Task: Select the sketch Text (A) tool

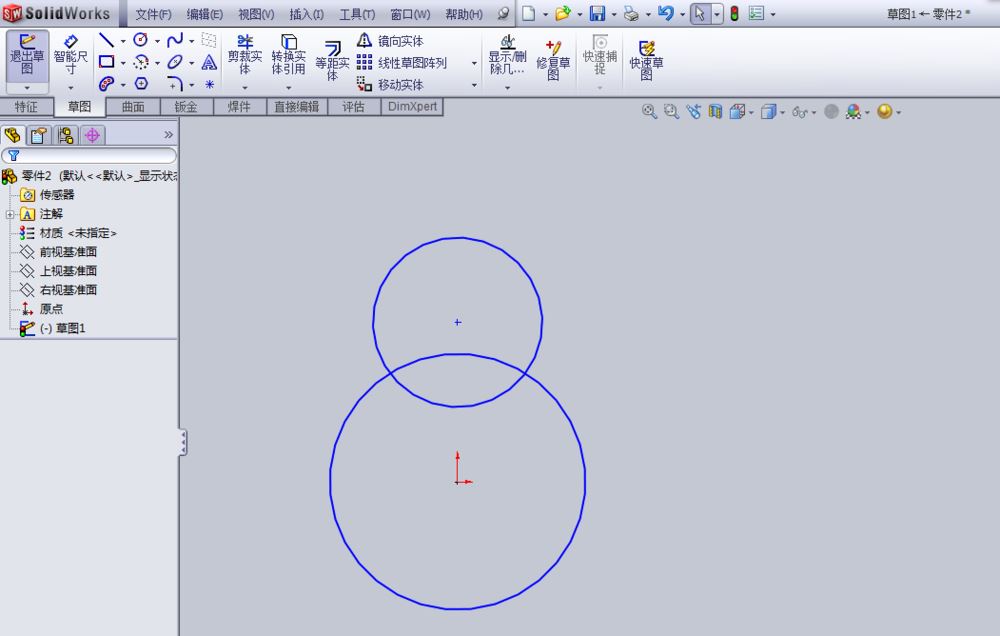Action: 209,62
